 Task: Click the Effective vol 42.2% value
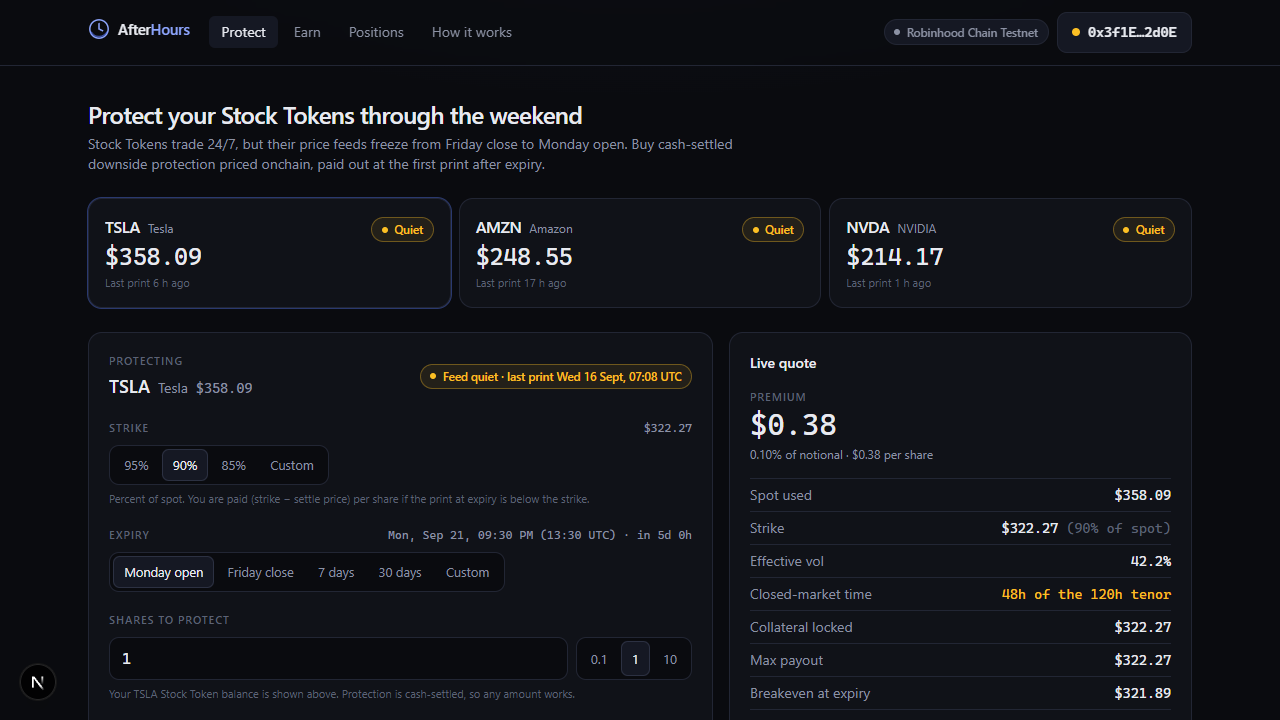1151,561
